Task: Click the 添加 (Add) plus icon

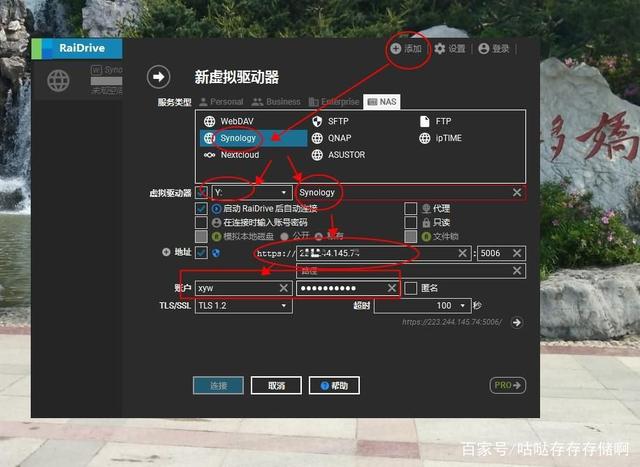Action: pos(396,49)
